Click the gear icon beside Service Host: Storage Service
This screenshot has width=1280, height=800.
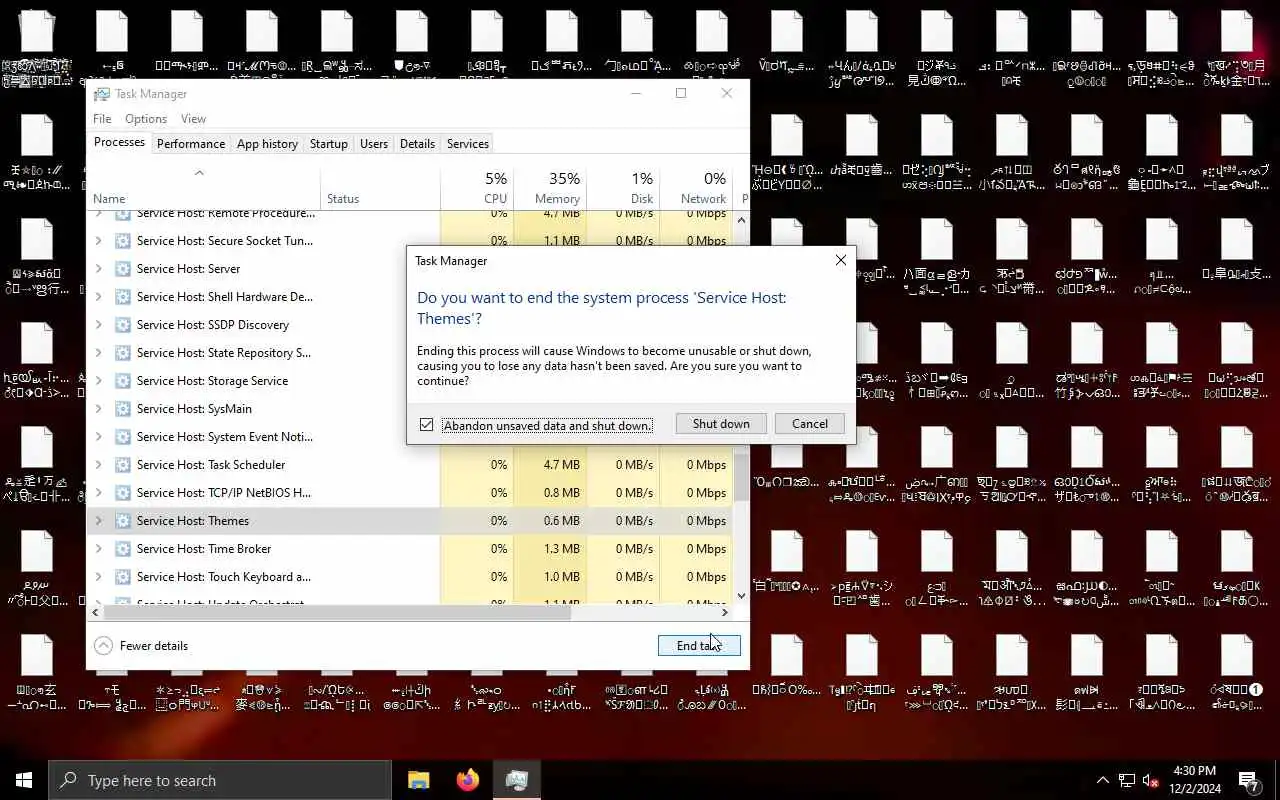click(x=123, y=381)
